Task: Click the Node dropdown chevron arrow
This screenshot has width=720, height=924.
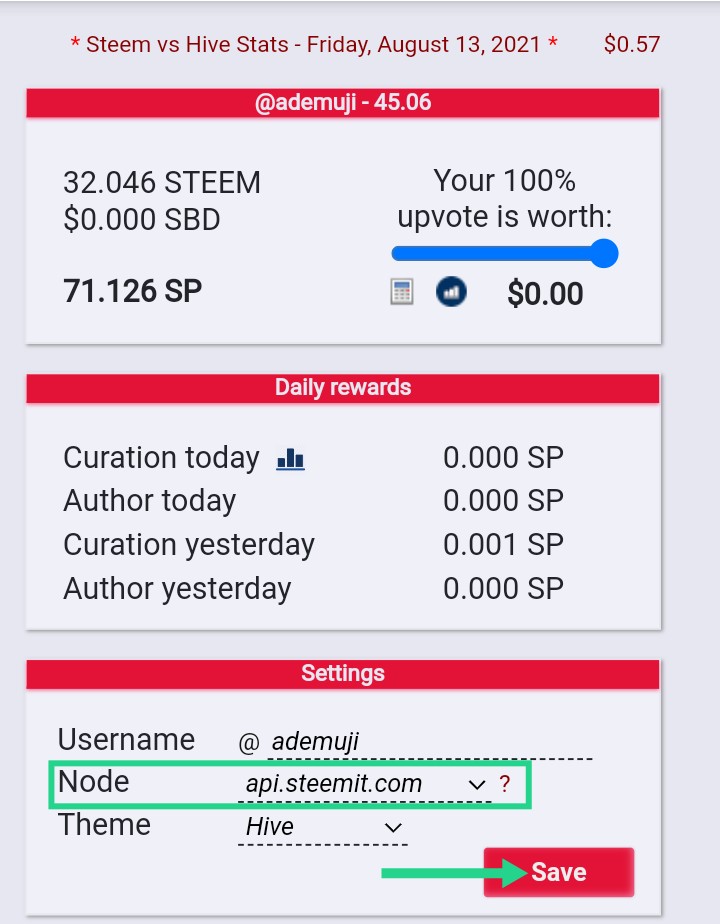Action: 476,785
